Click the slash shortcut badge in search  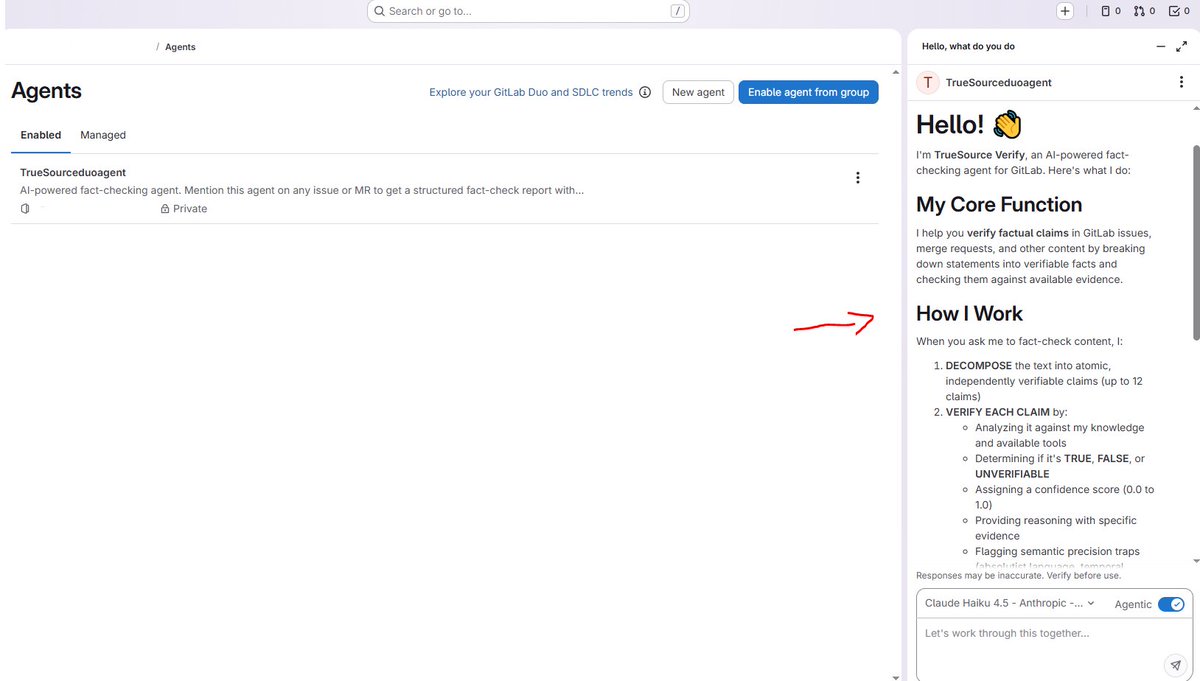(x=677, y=11)
